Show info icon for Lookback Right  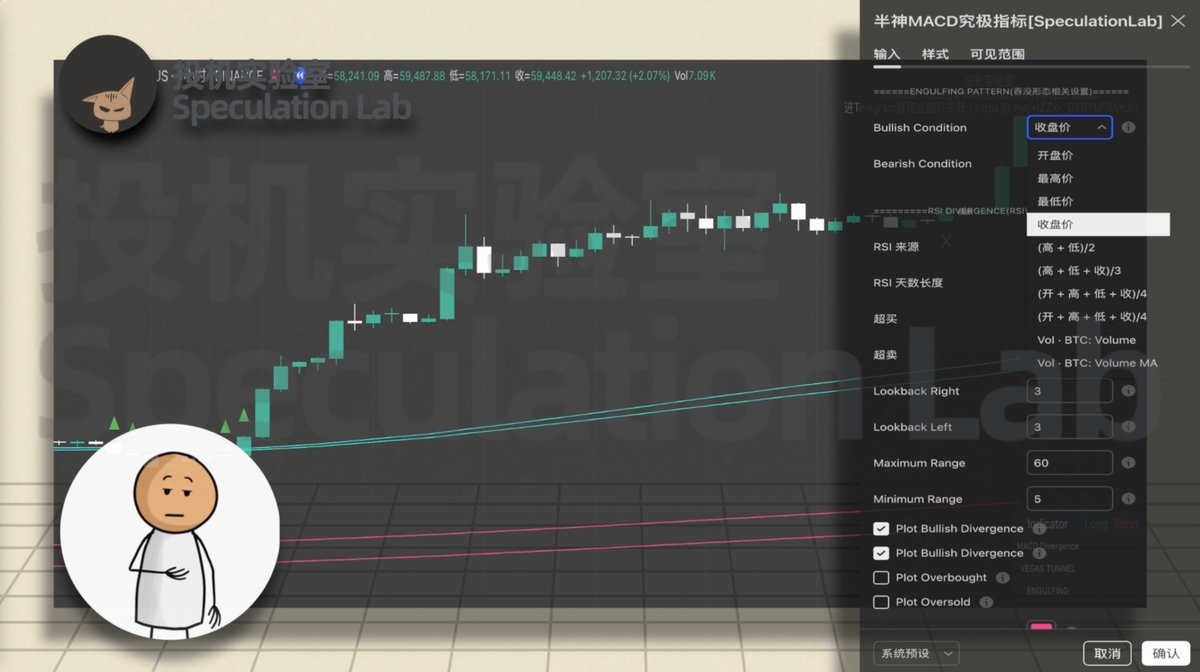click(1128, 391)
